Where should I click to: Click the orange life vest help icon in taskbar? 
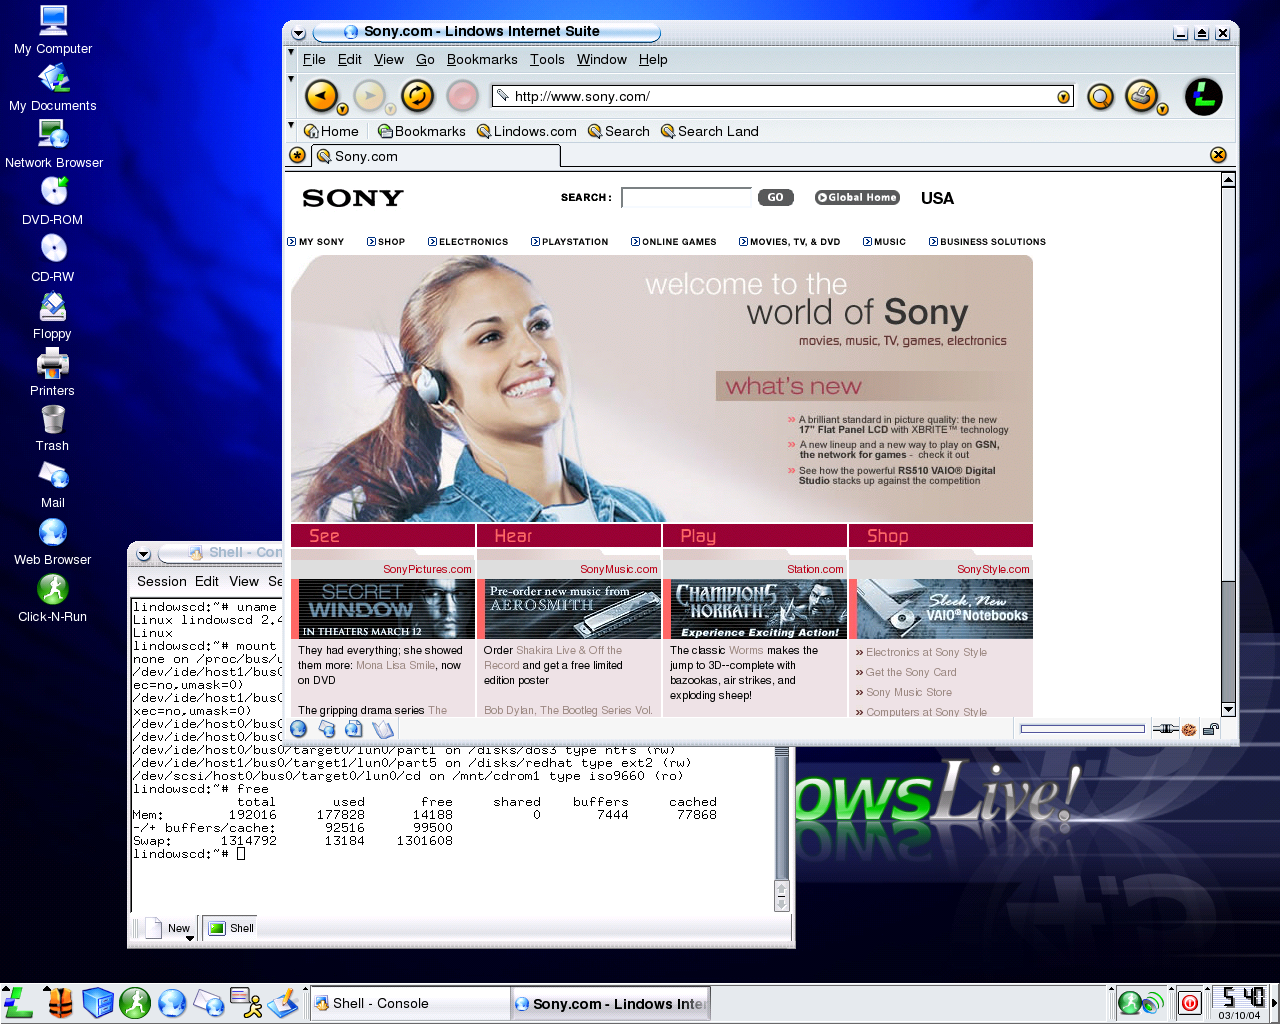click(60, 1002)
